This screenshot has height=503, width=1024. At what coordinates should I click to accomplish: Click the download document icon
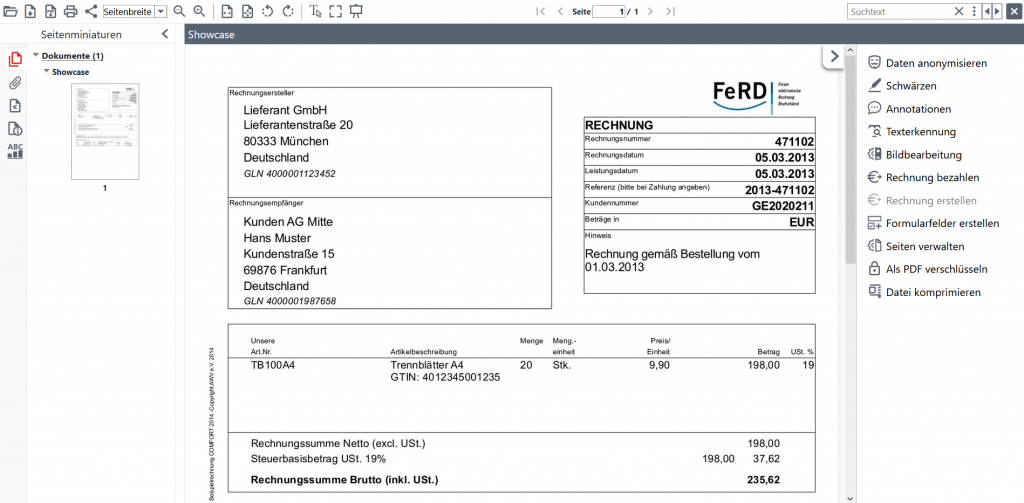pos(30,11)
